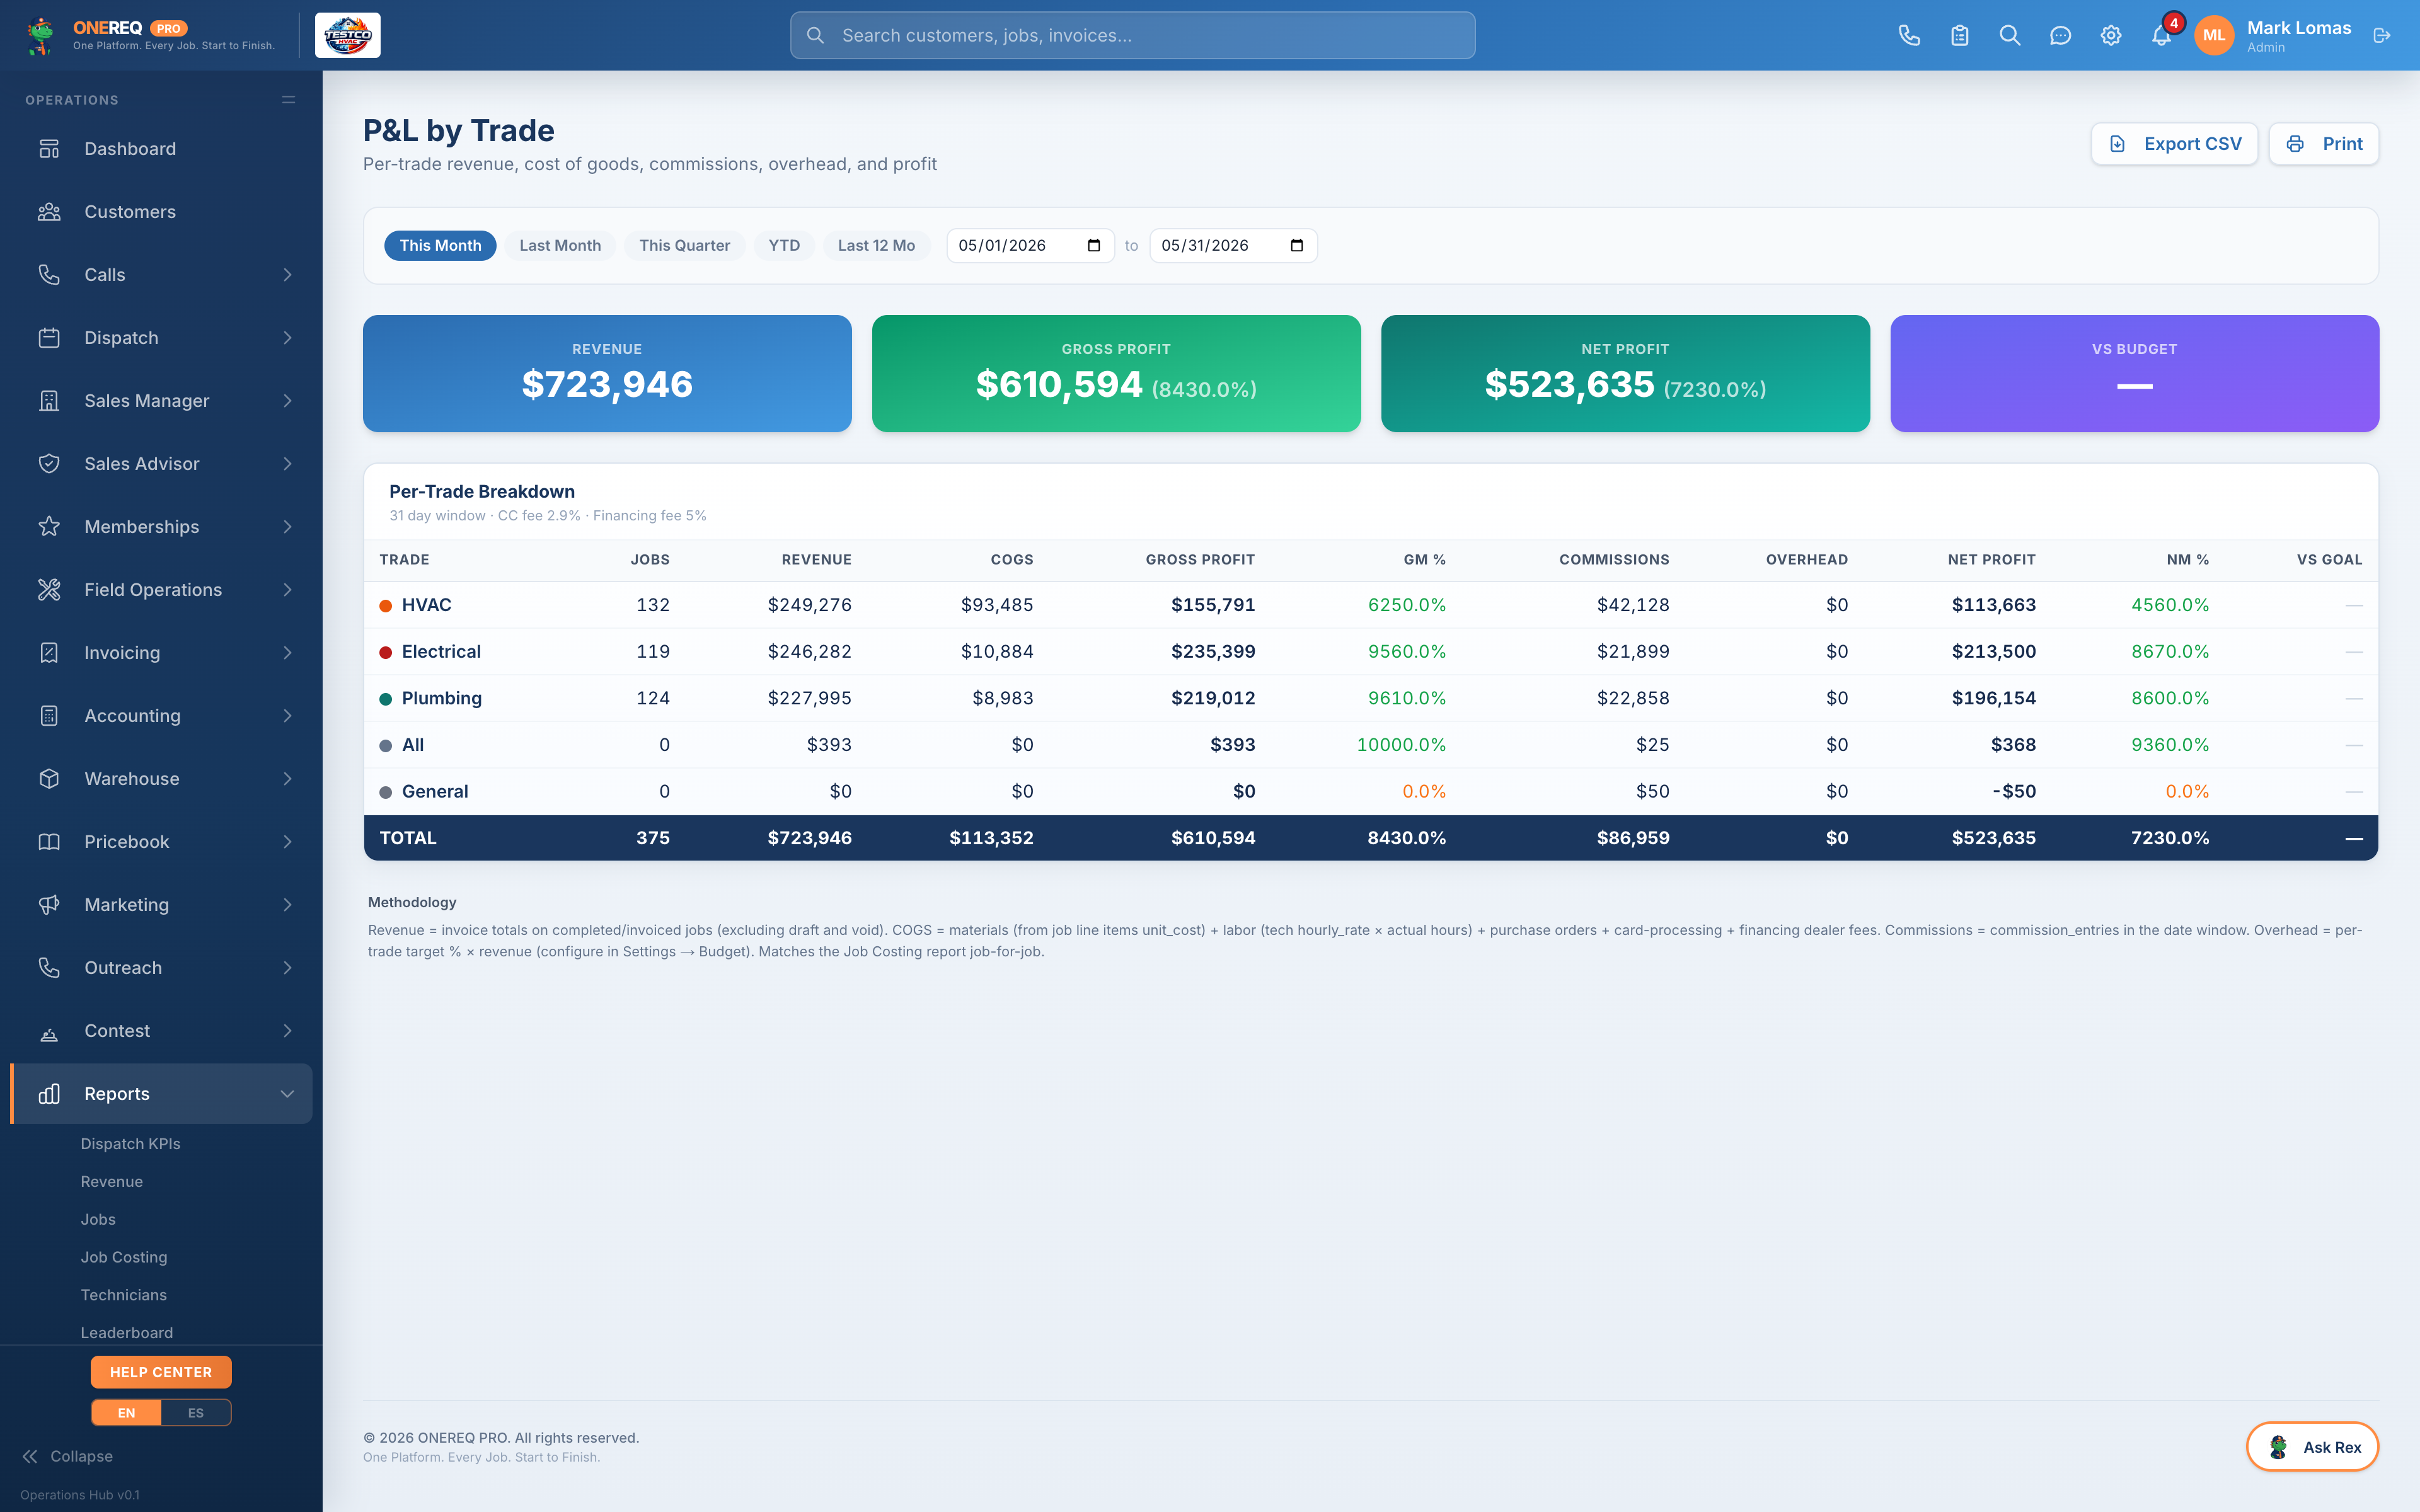Open the chat messages icon
Image resolution: width=2420 pixels, height=1512 pixels.
coord(2060,36)
